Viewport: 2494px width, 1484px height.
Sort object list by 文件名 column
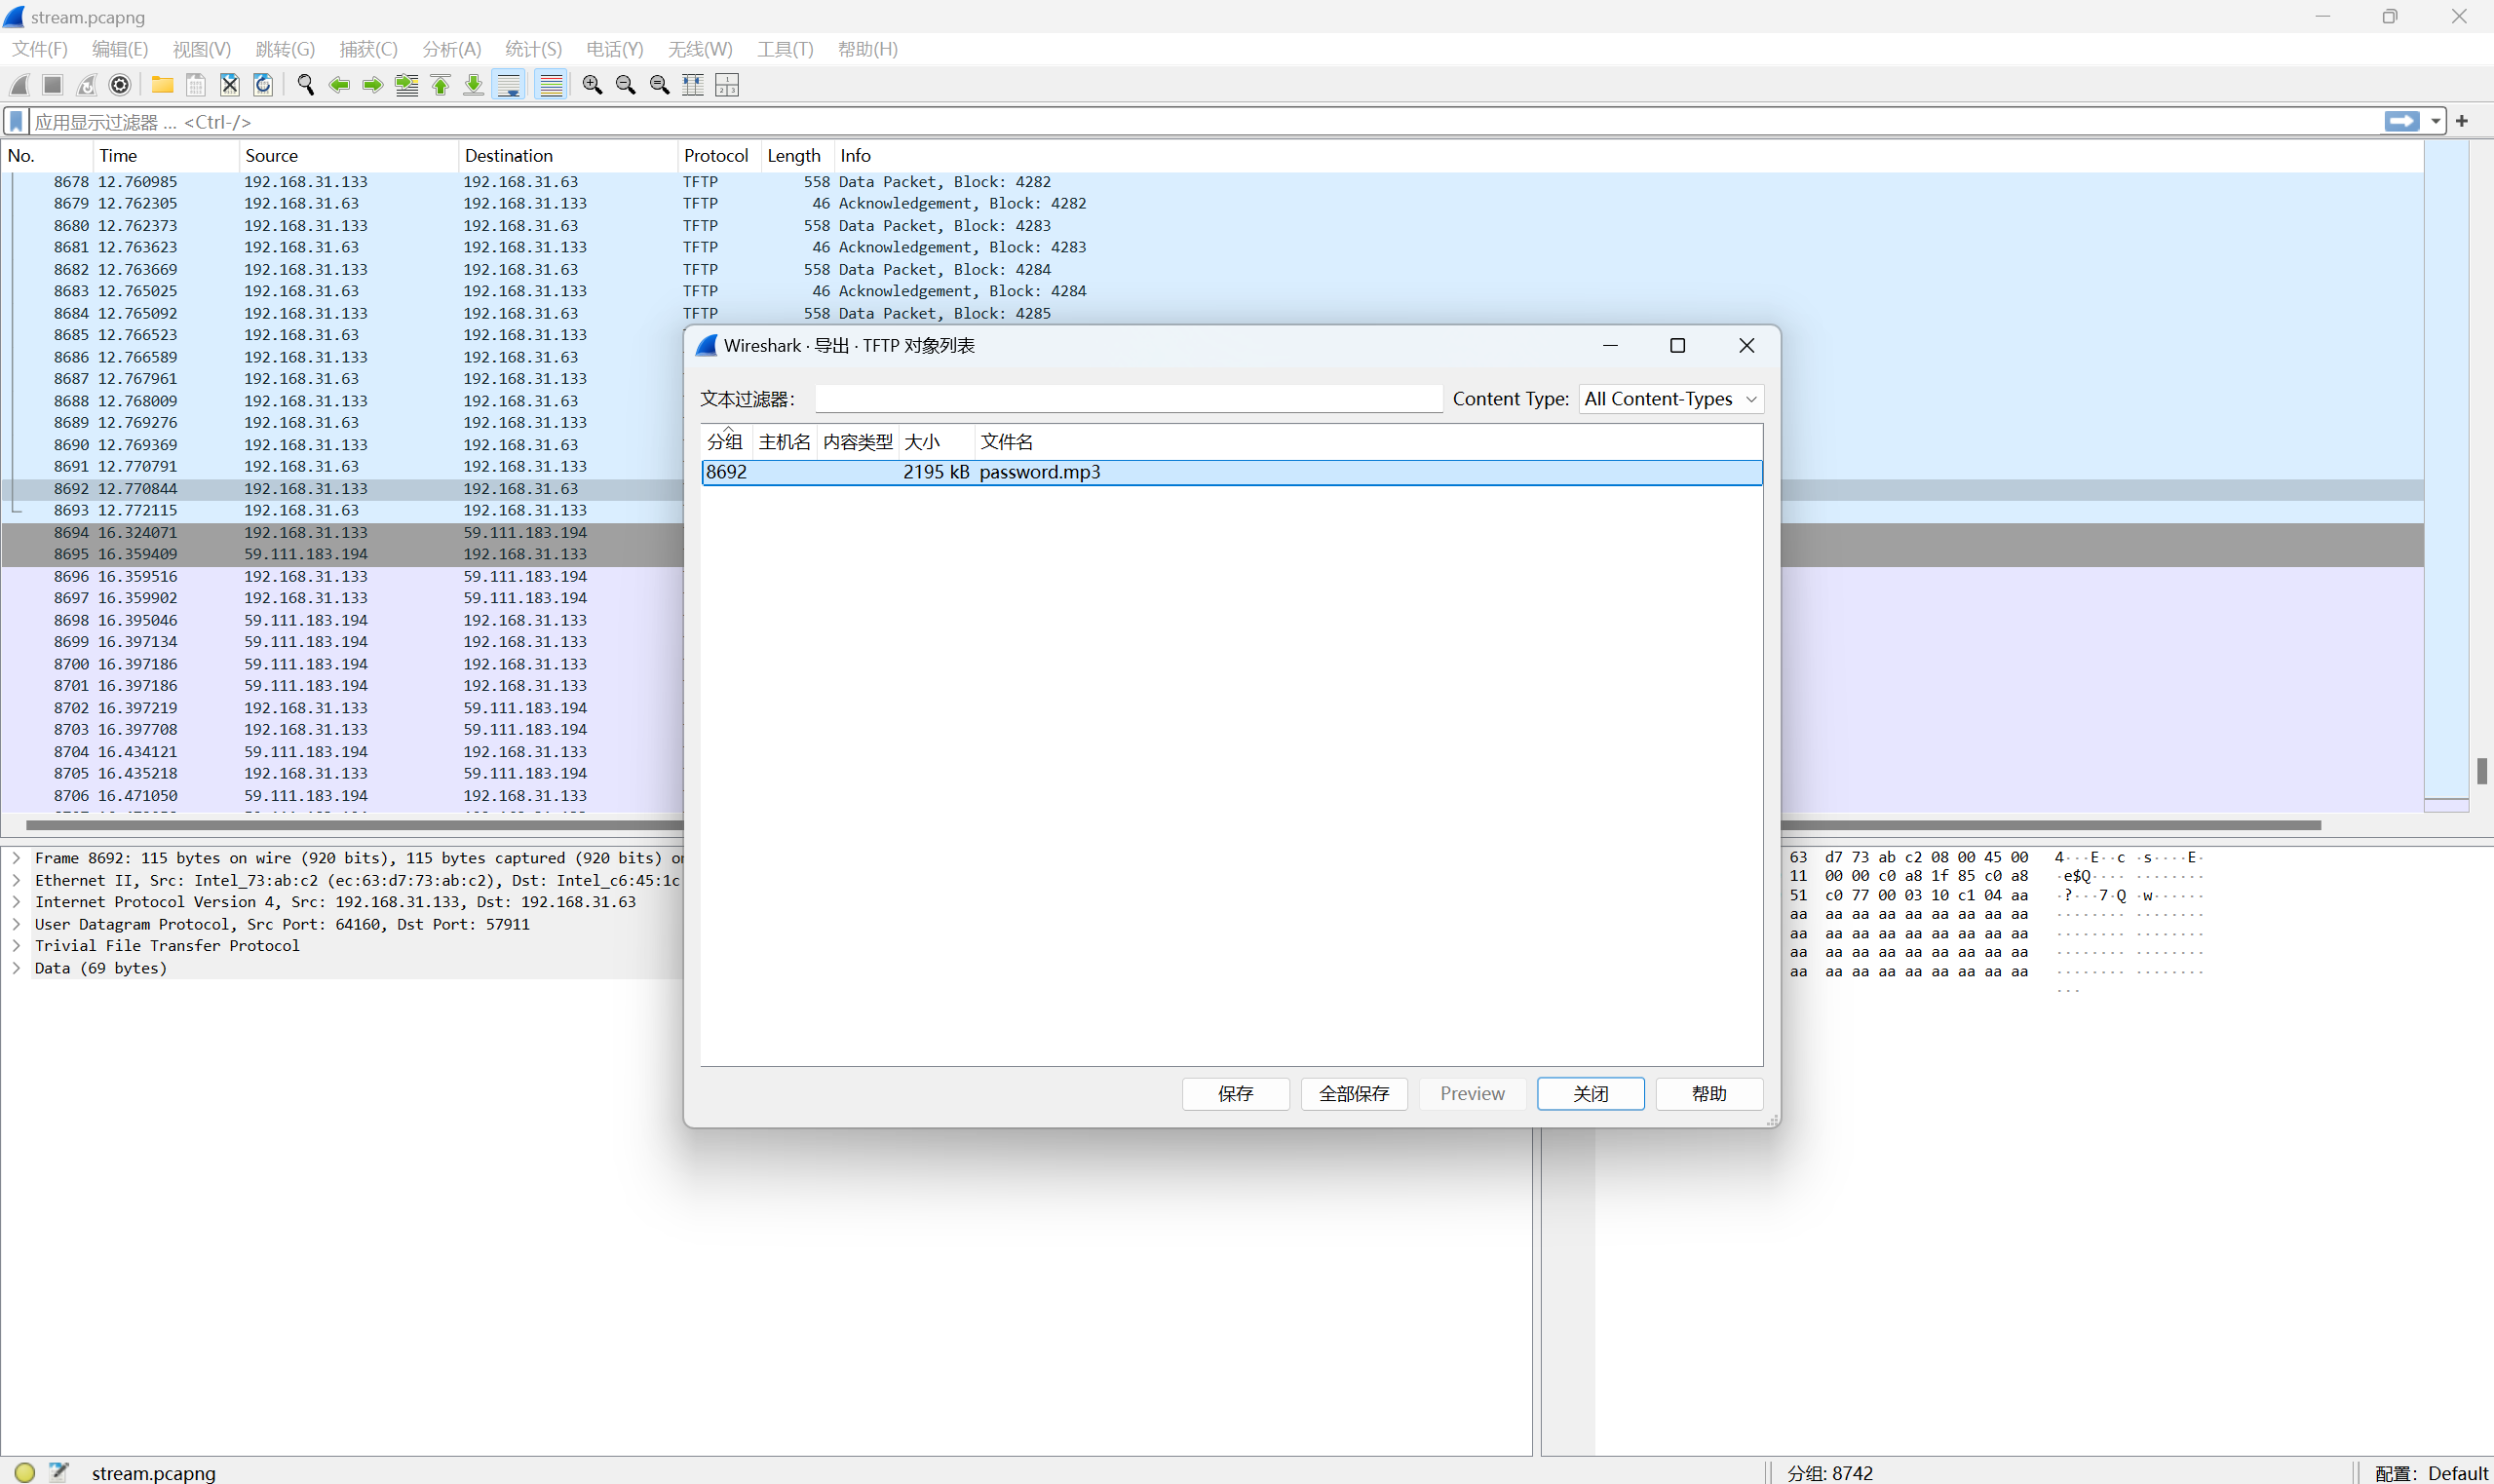[x=1368, y=442]
